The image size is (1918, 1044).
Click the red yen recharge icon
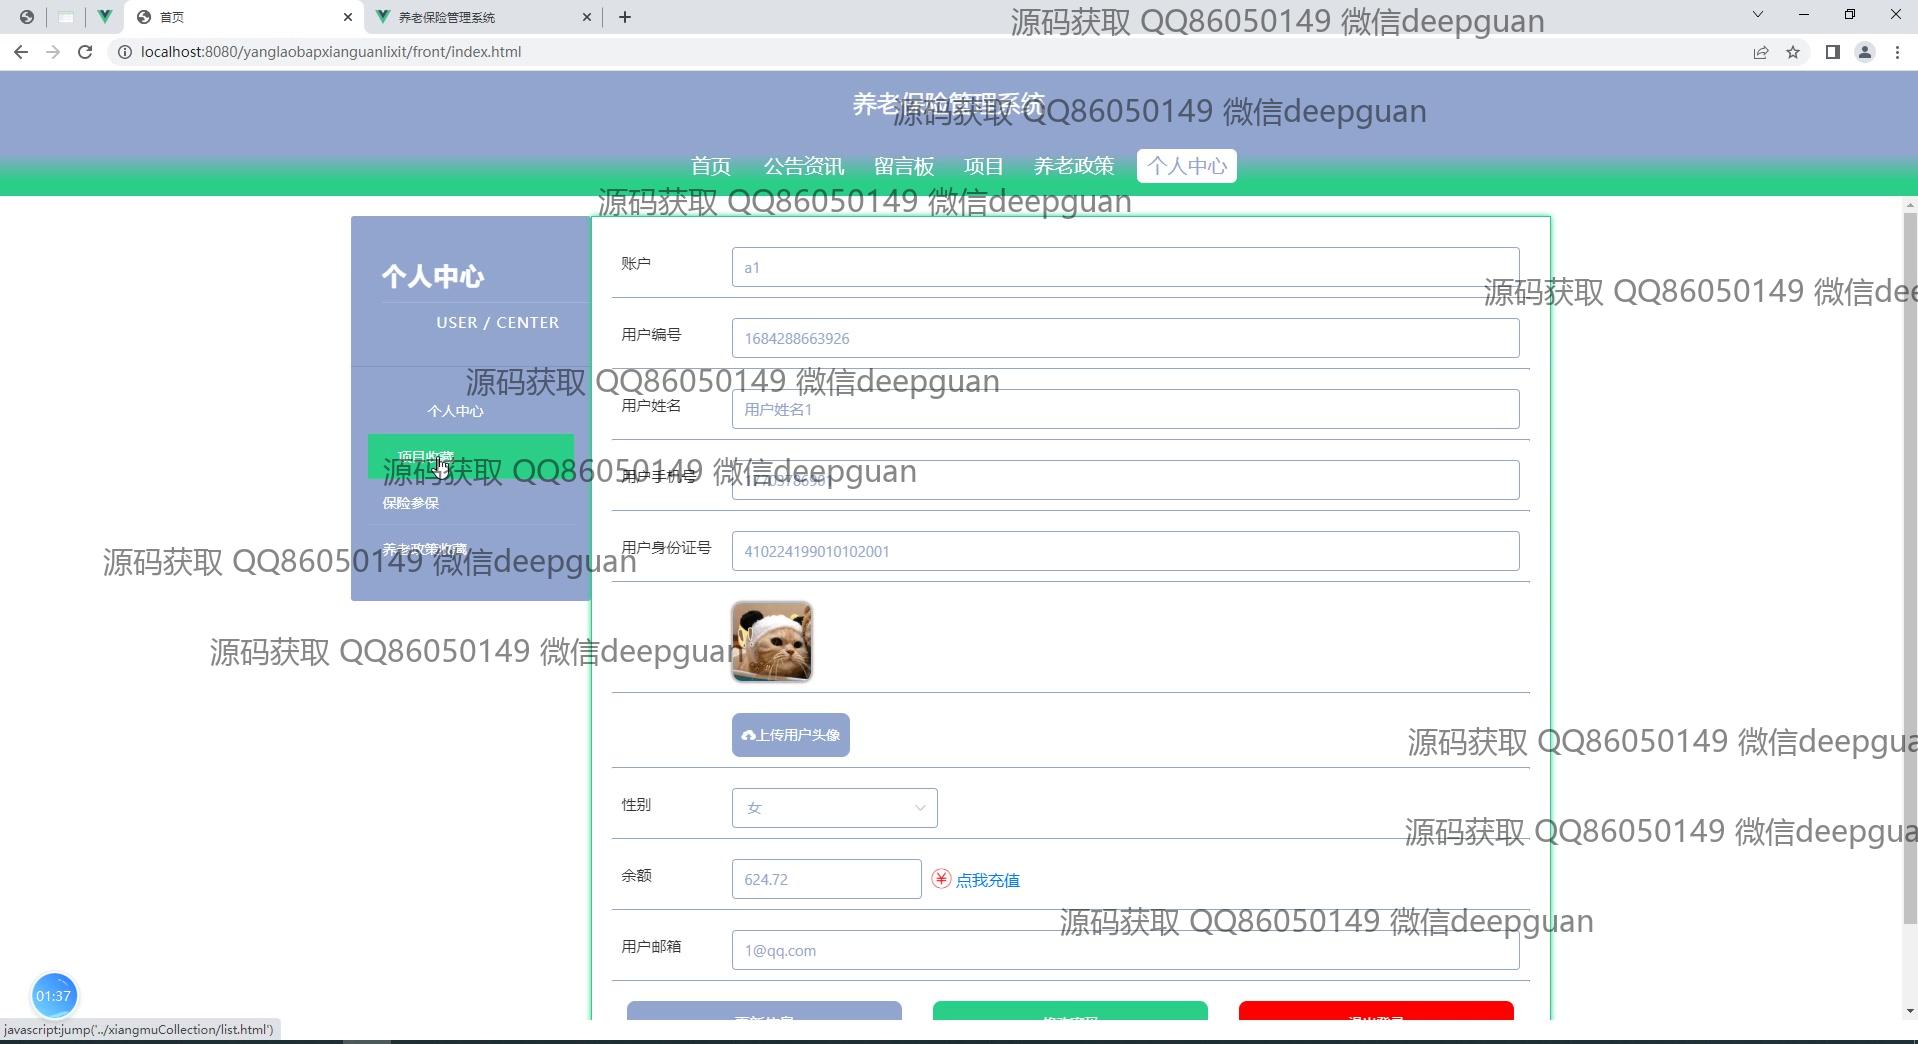(x=941, y=879)
